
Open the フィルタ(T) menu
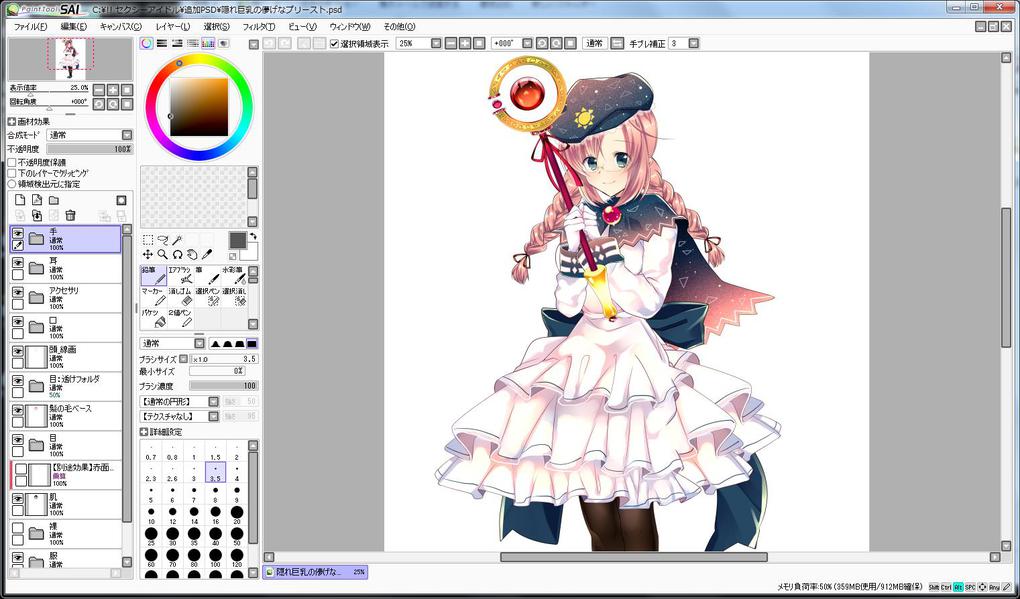[258, 27]
